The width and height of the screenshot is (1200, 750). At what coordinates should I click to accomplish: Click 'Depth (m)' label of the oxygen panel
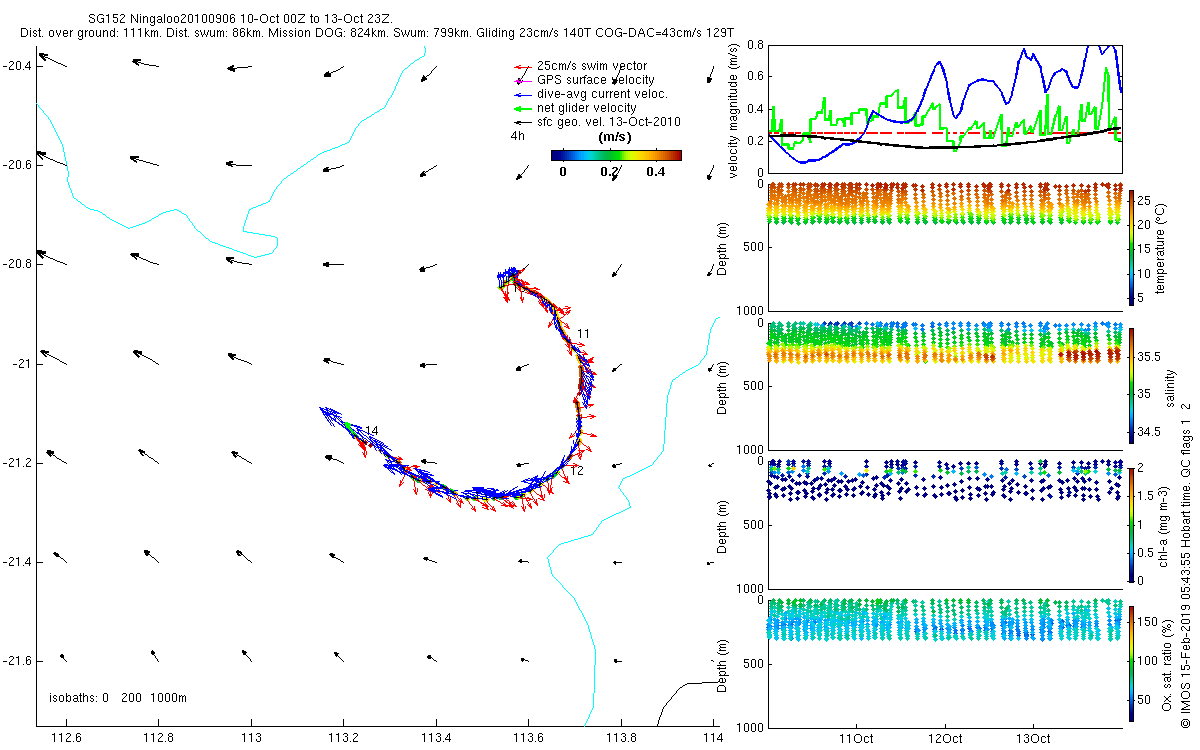(724, 665)
